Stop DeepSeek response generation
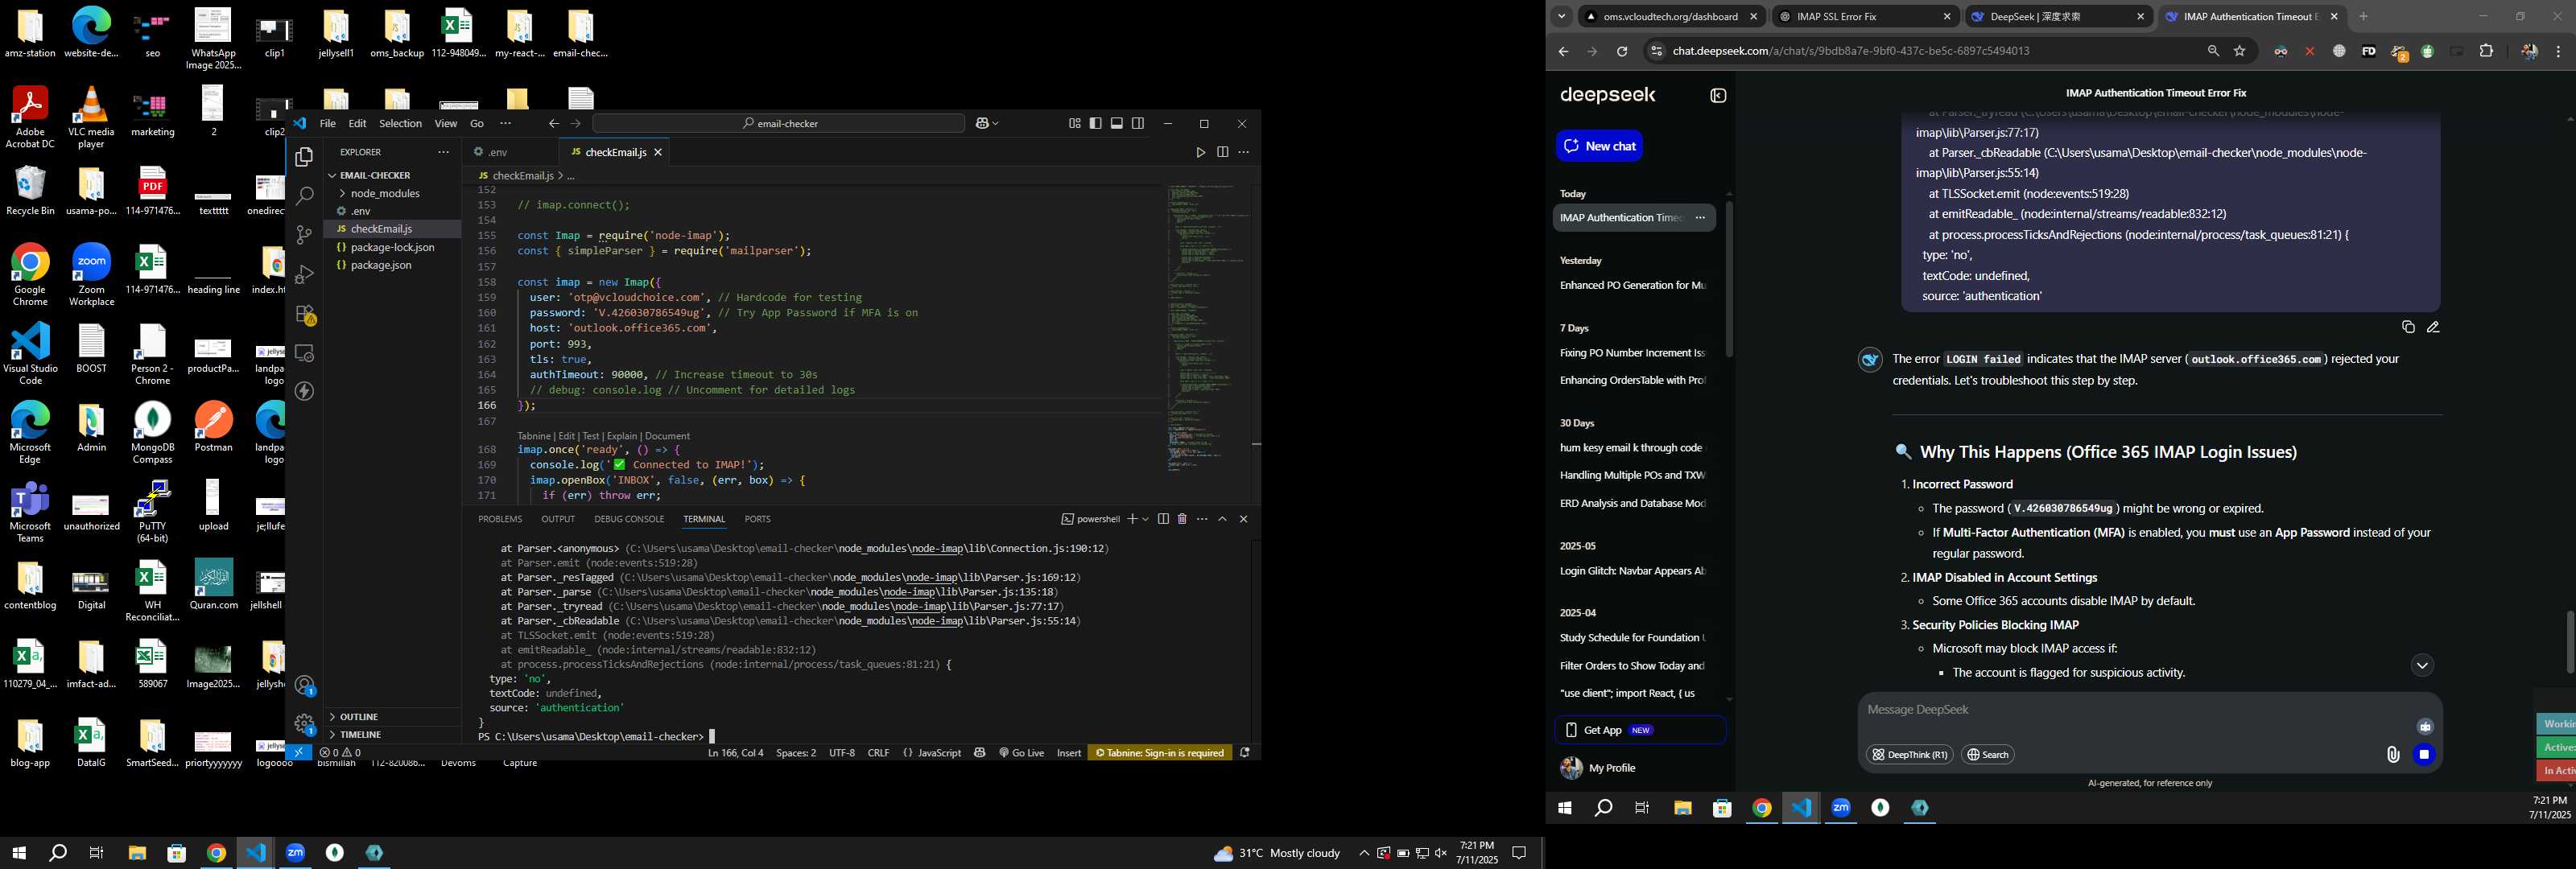 pyautogui.click(x=2423, y=754)
